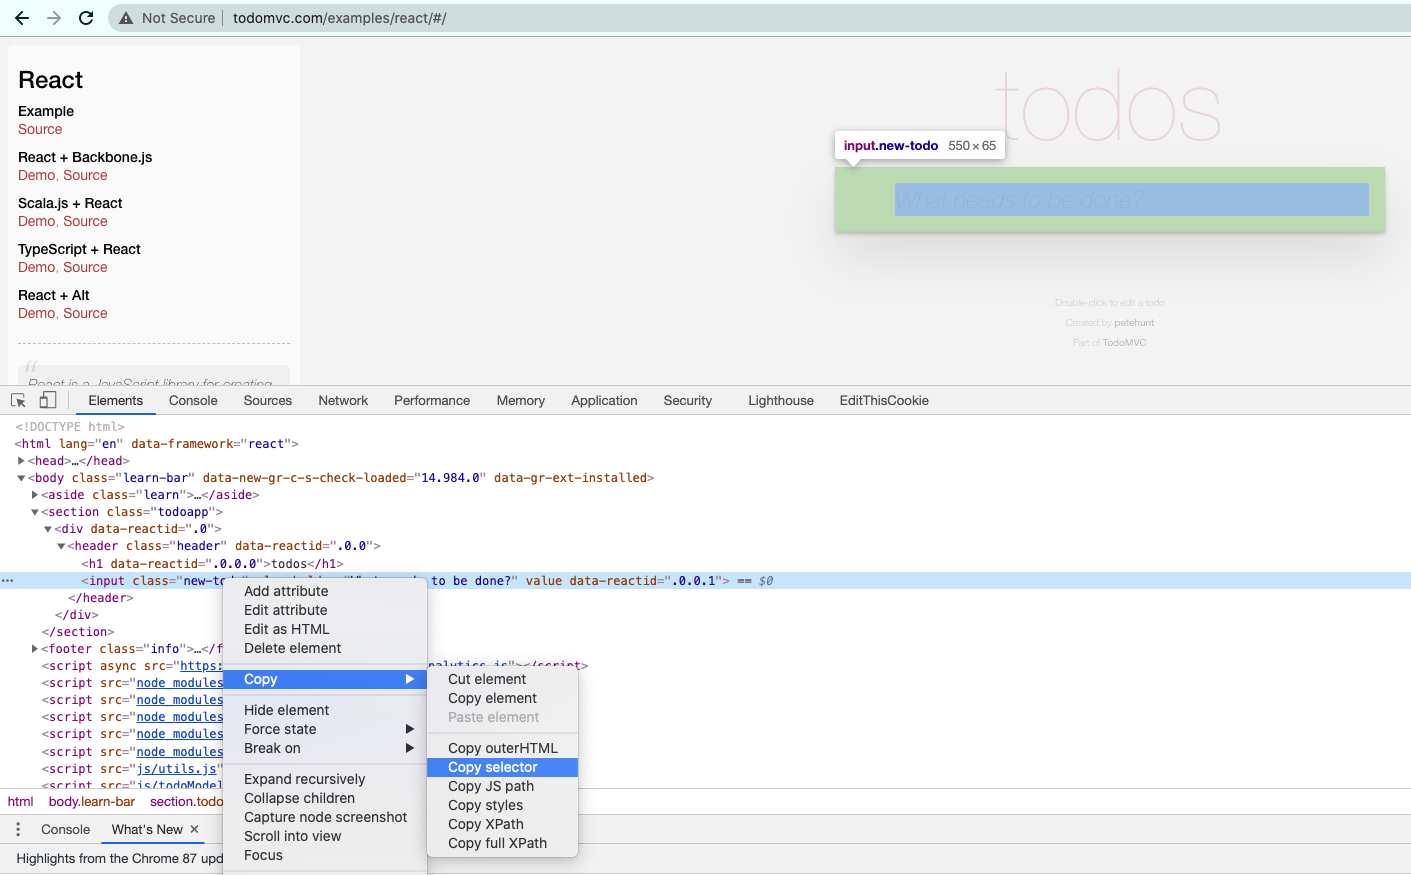
Task: Open the React + Backbone.js Demo link
Action: tap(36, 175)
